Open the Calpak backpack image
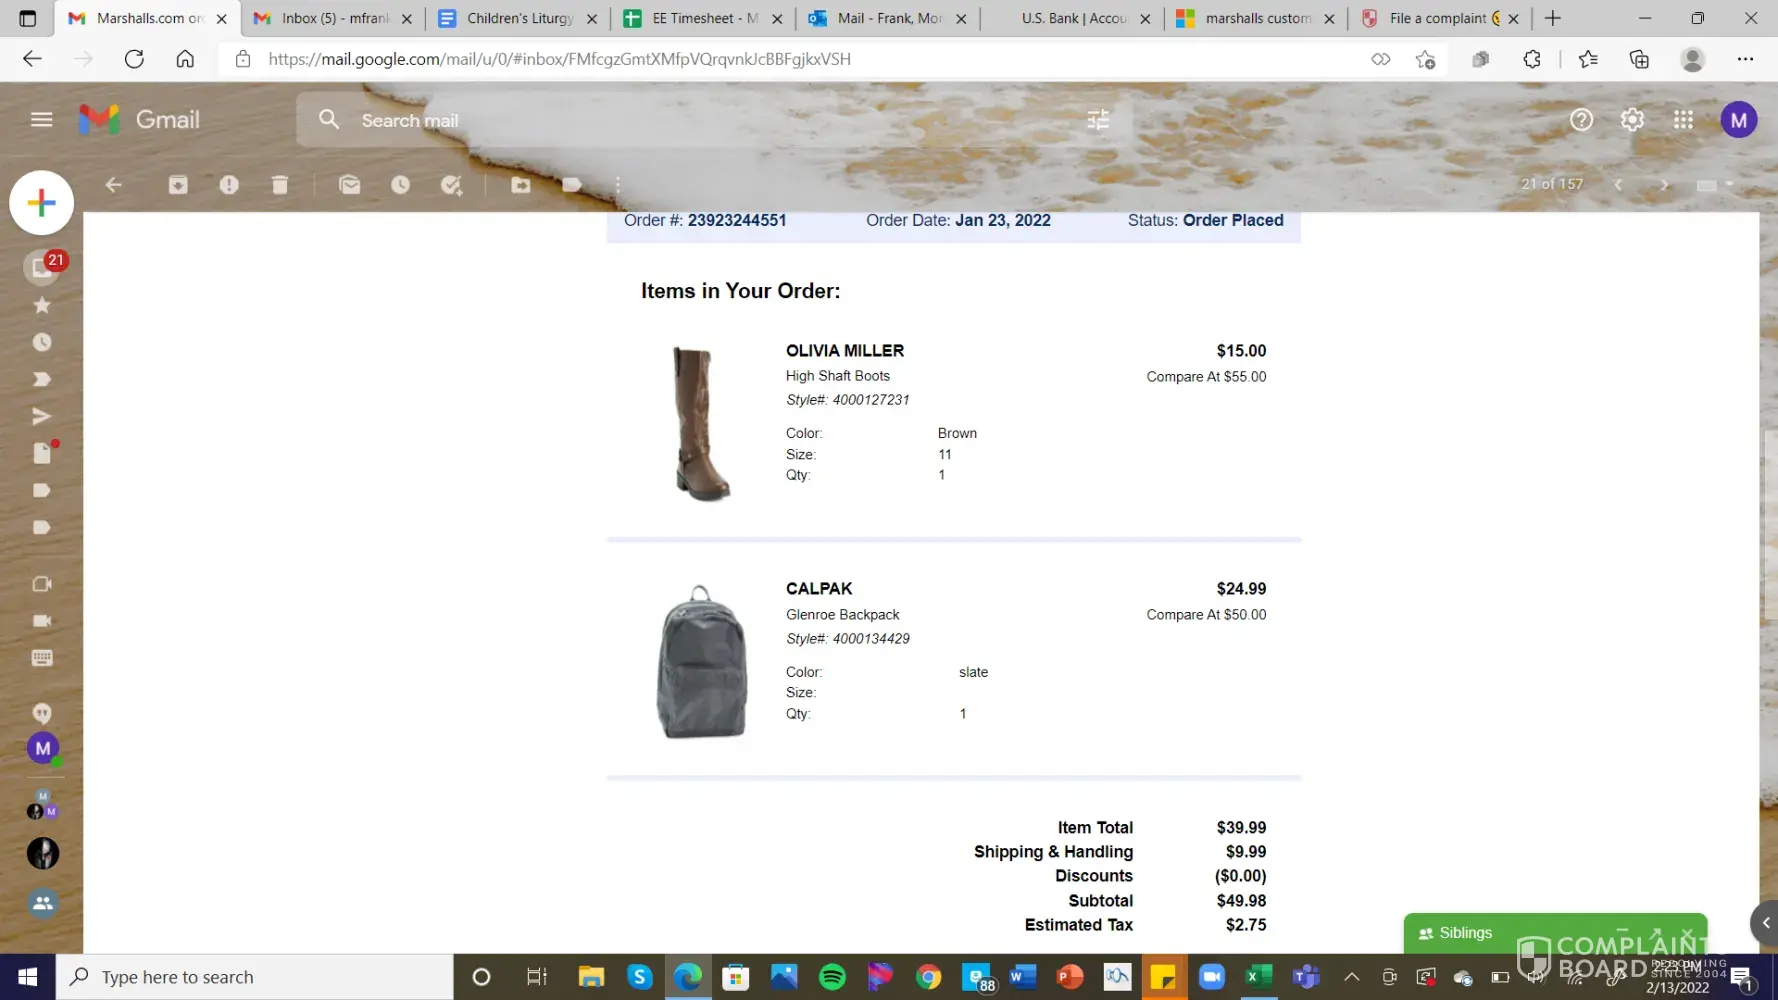 [701, 662]
